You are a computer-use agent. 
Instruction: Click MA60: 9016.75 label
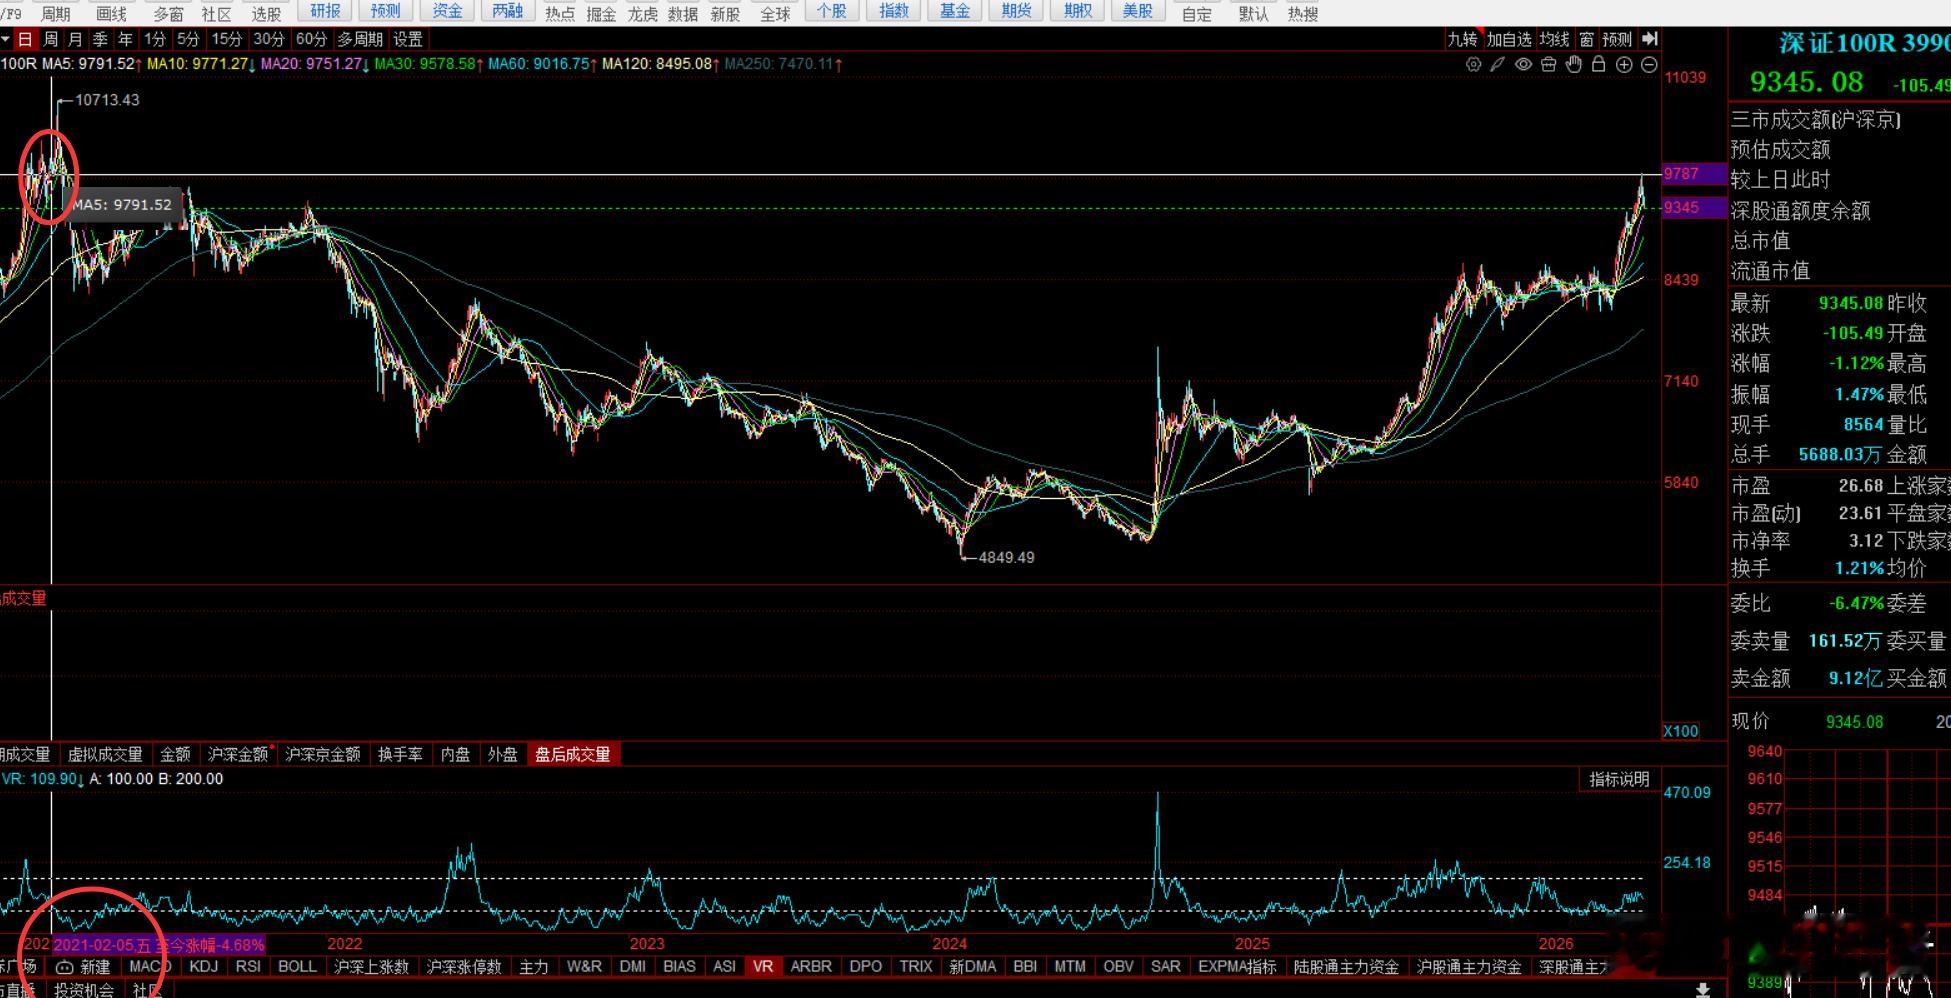(543, 64)
